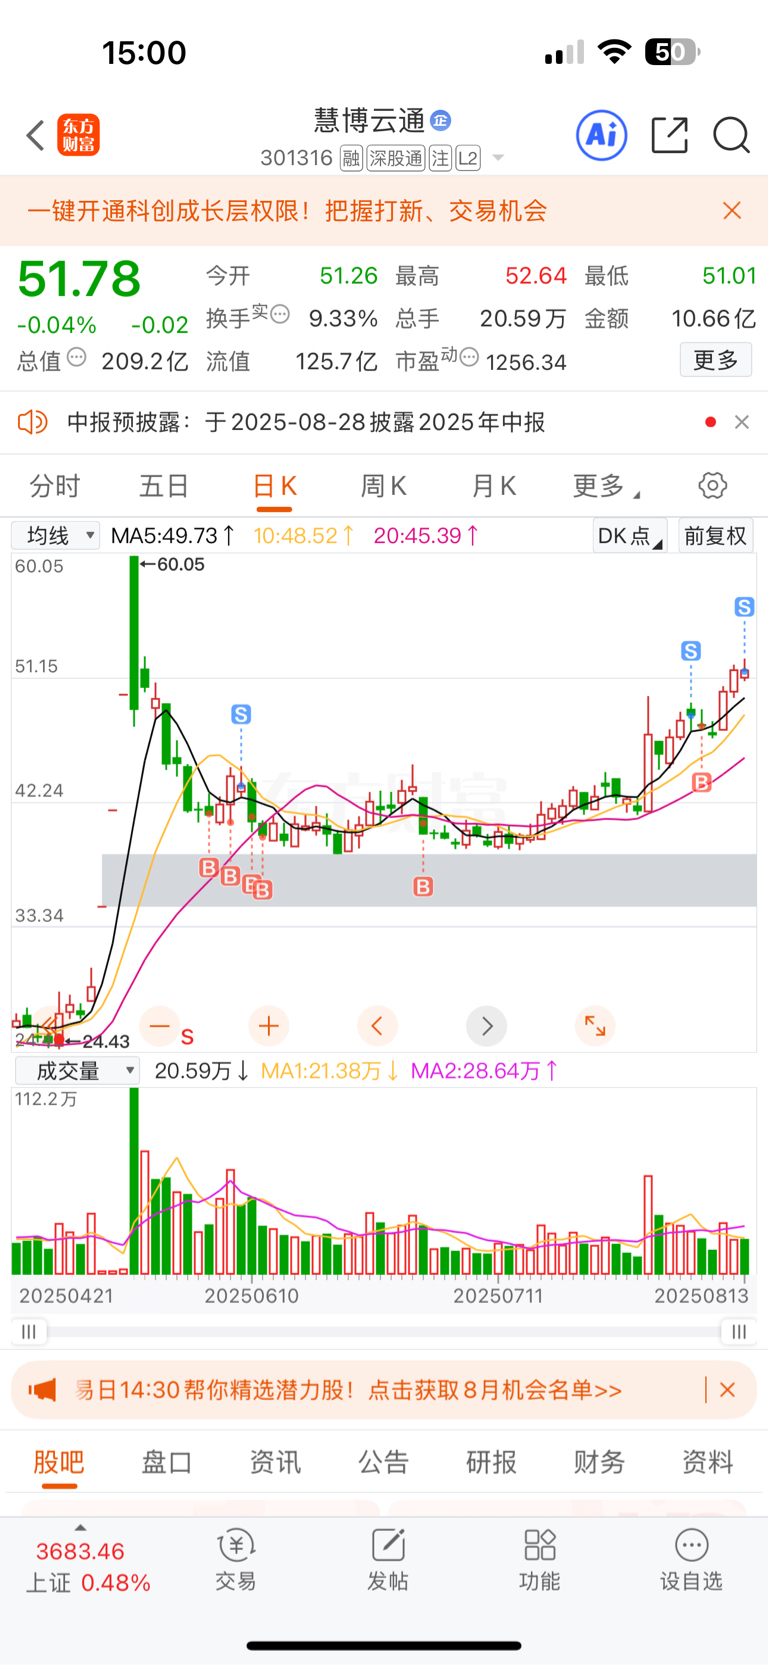Open the 公告 tab
Viewport: 768px width, 1665px height.
(x=383, y=1462)
